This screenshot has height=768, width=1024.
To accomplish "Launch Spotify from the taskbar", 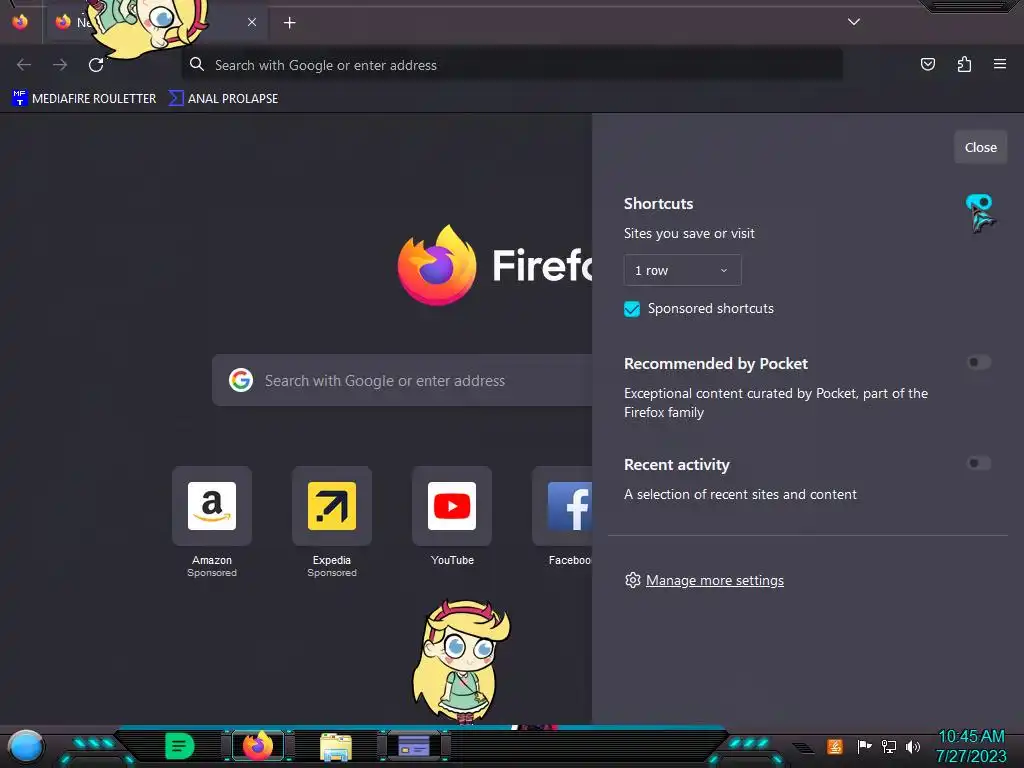I will pyautogui.click(x=180, y=746).
